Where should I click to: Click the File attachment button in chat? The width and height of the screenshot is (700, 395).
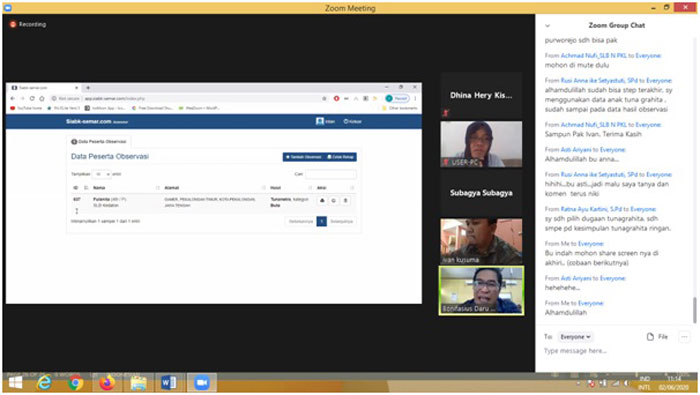click(x=657, y=337)
